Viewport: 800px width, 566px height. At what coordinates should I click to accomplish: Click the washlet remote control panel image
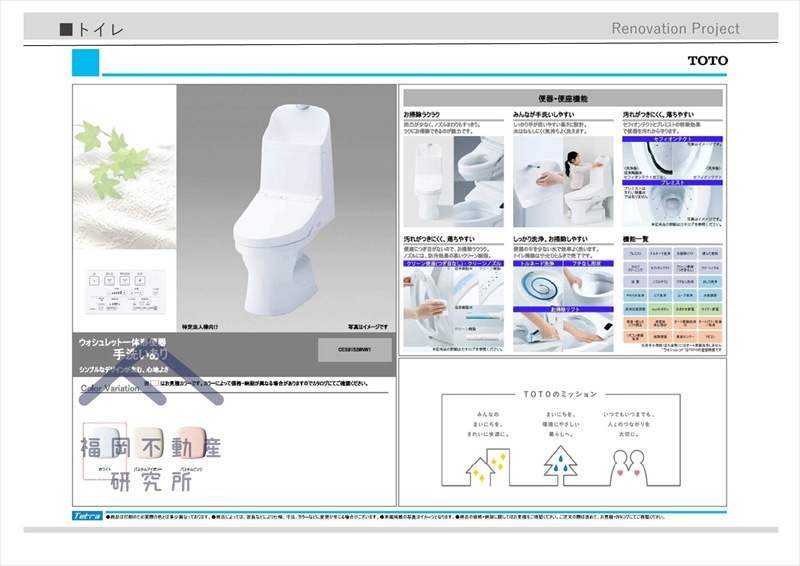124,291
